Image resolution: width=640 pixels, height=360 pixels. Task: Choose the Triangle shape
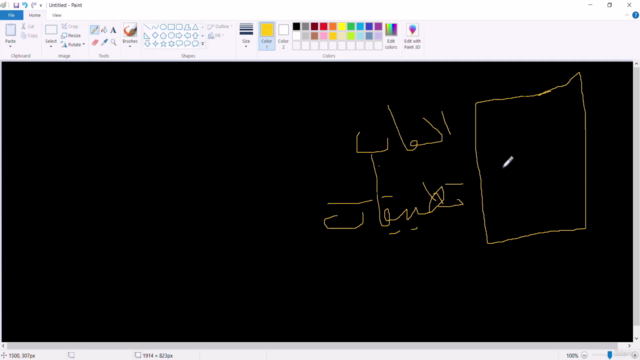click(196, 27)
